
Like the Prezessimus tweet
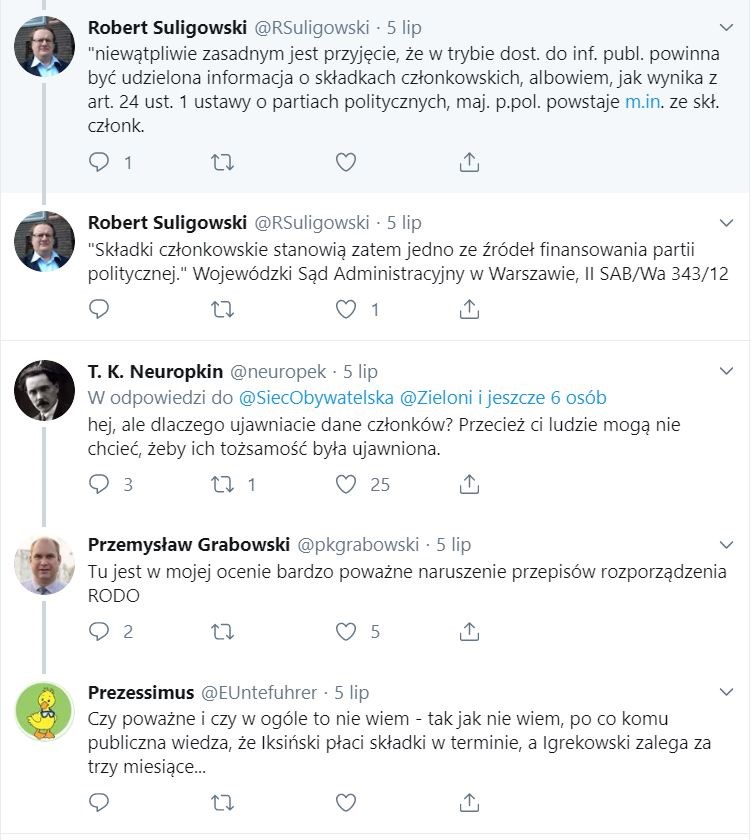346,802
